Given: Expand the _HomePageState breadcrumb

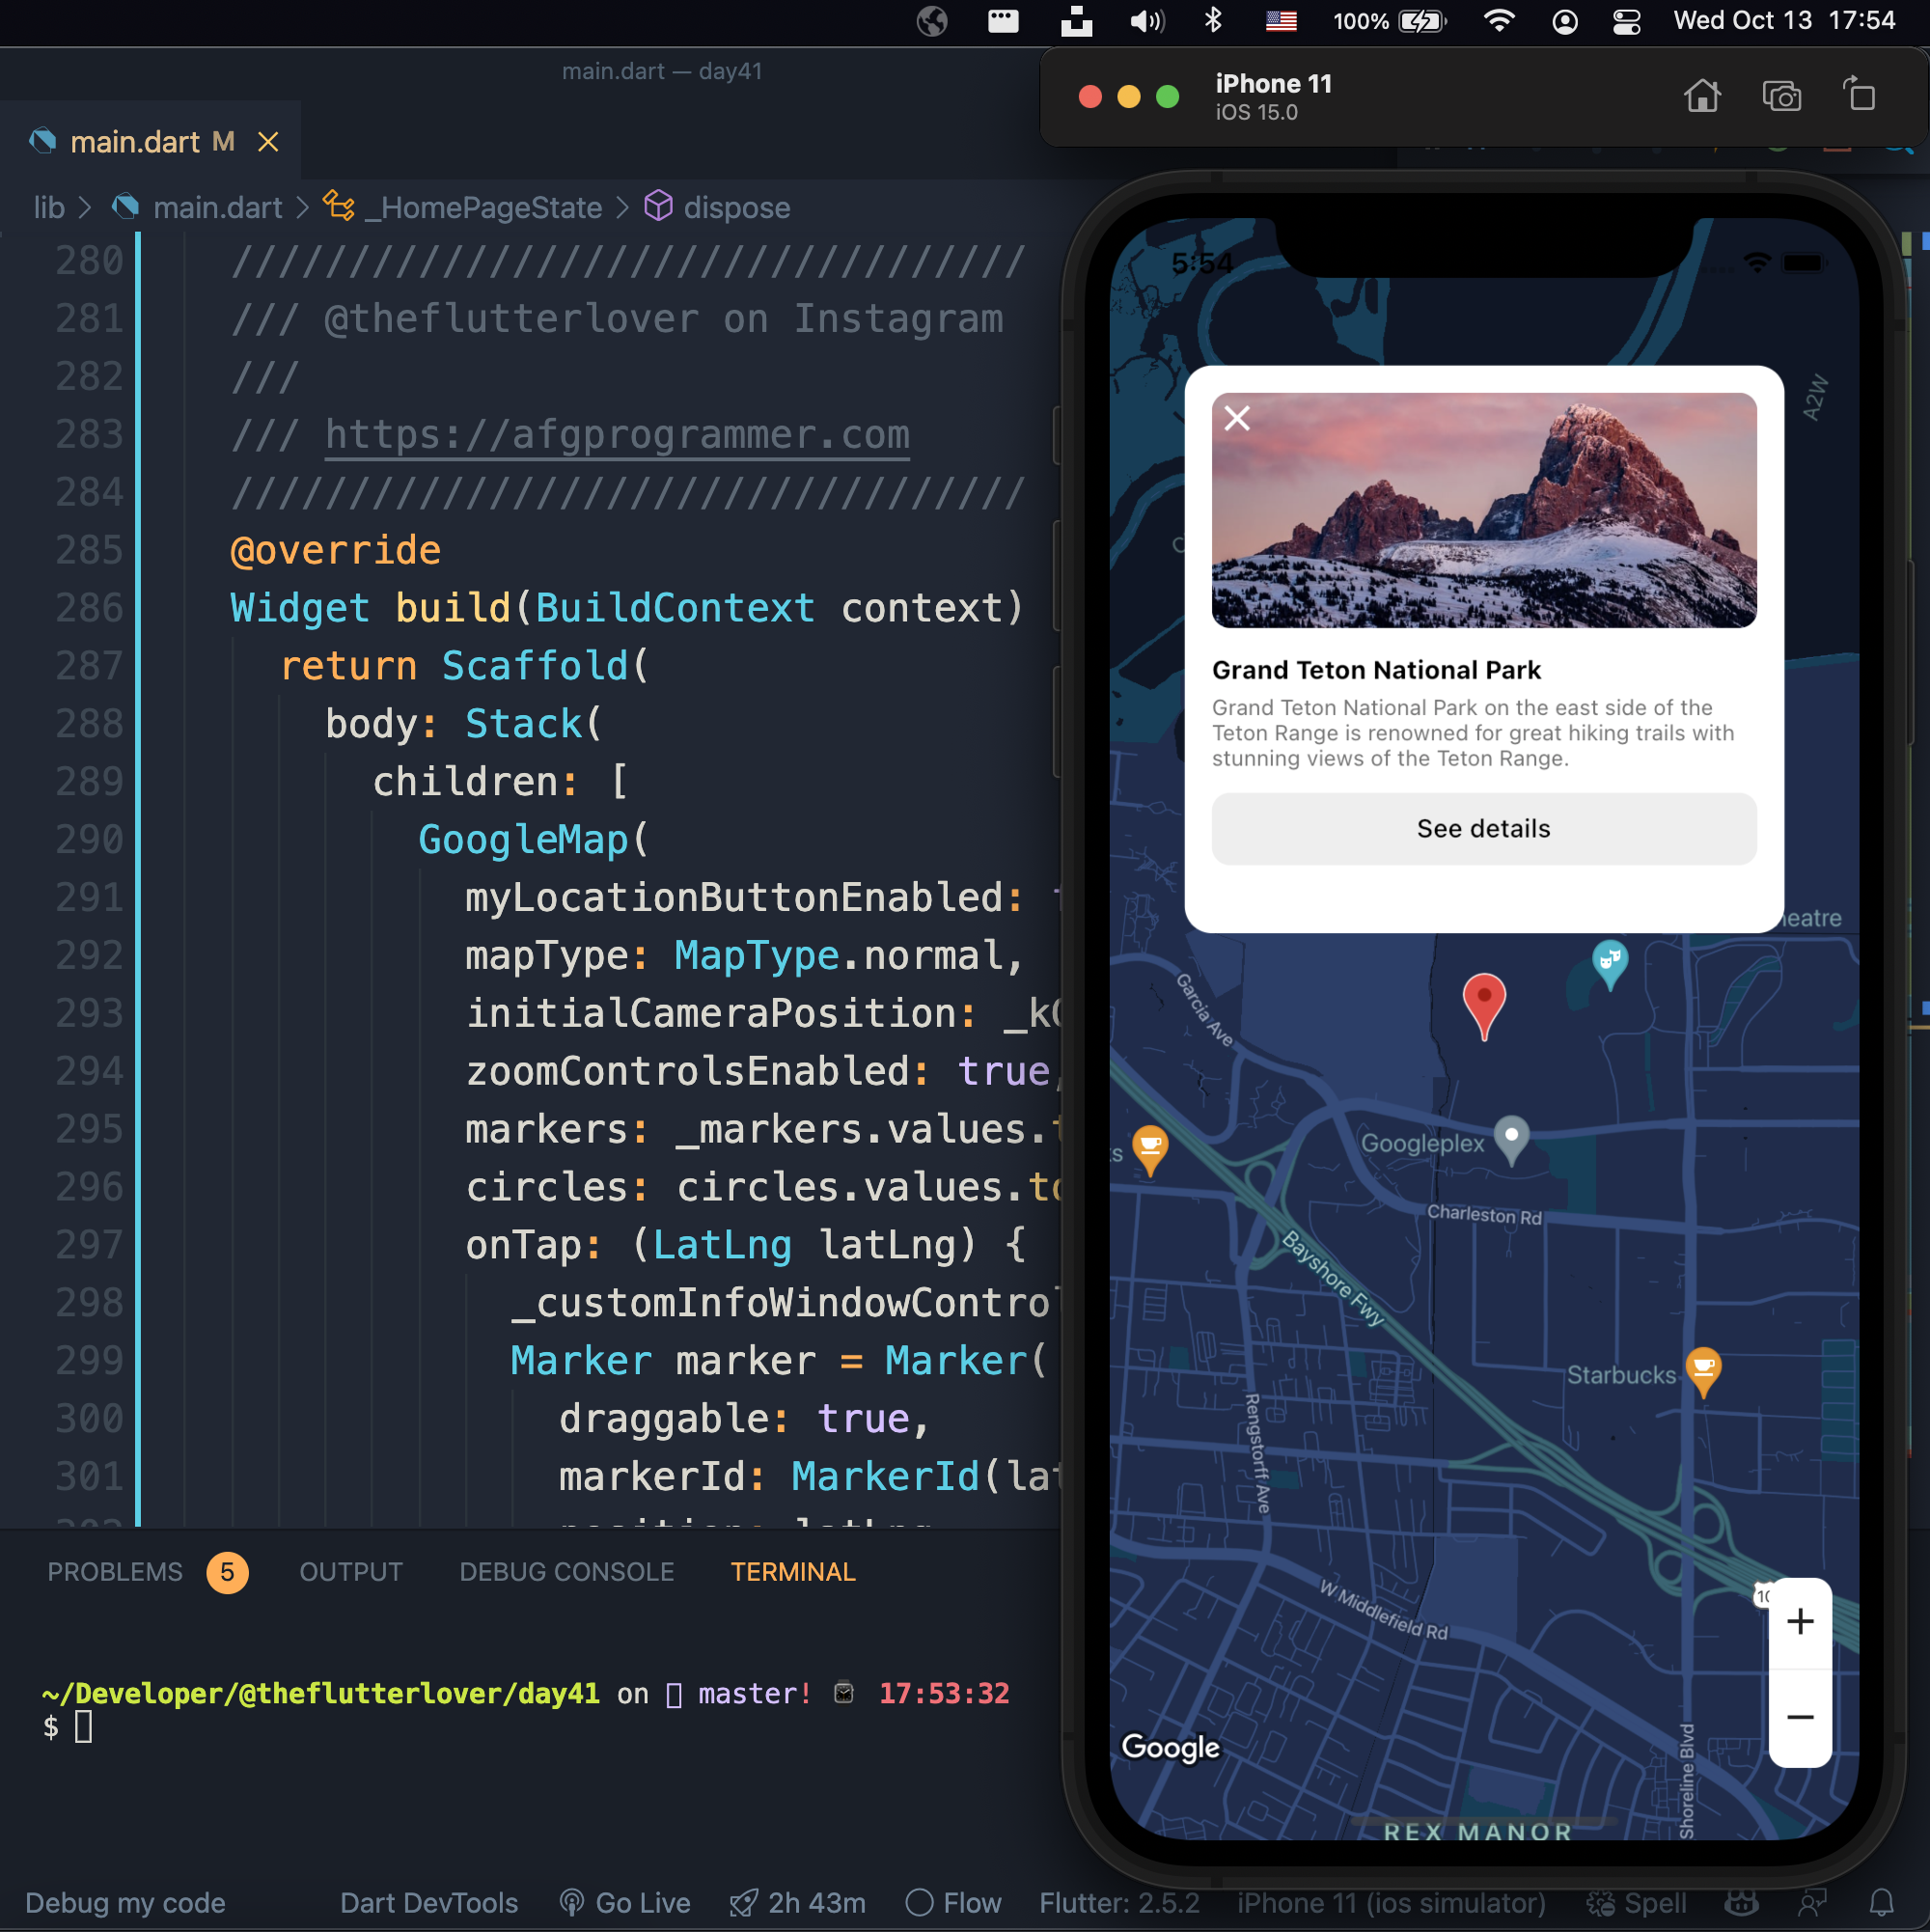Looking at the screenshot, I should click(x=483, y=208).
